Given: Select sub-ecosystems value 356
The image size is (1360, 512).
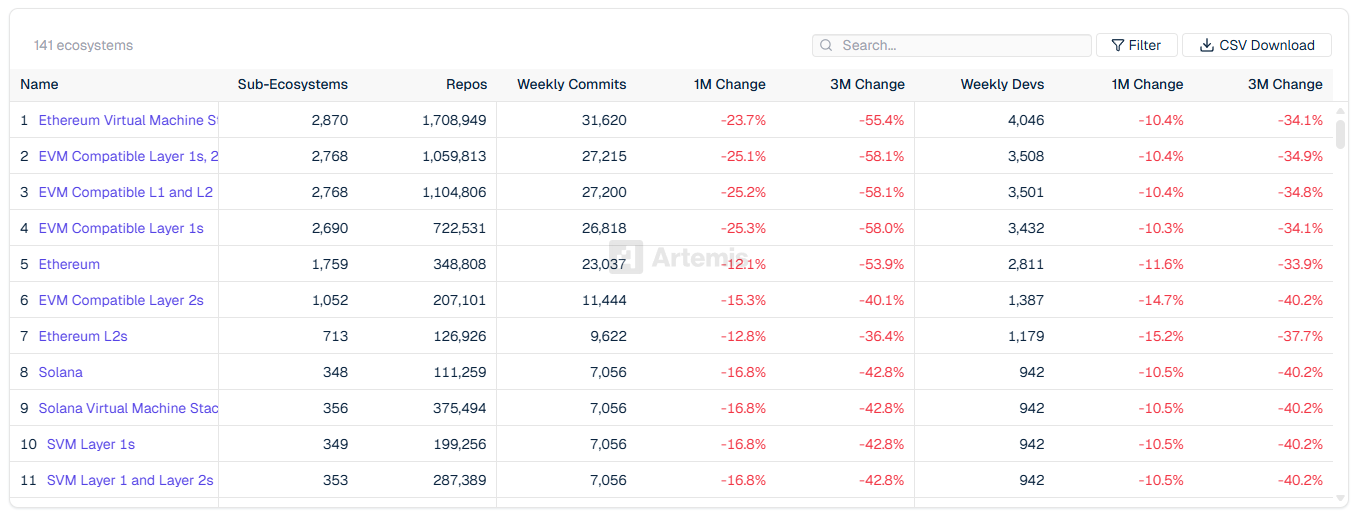Looking at the screenshot, I should pyautogui.click(x=336, y=408).
